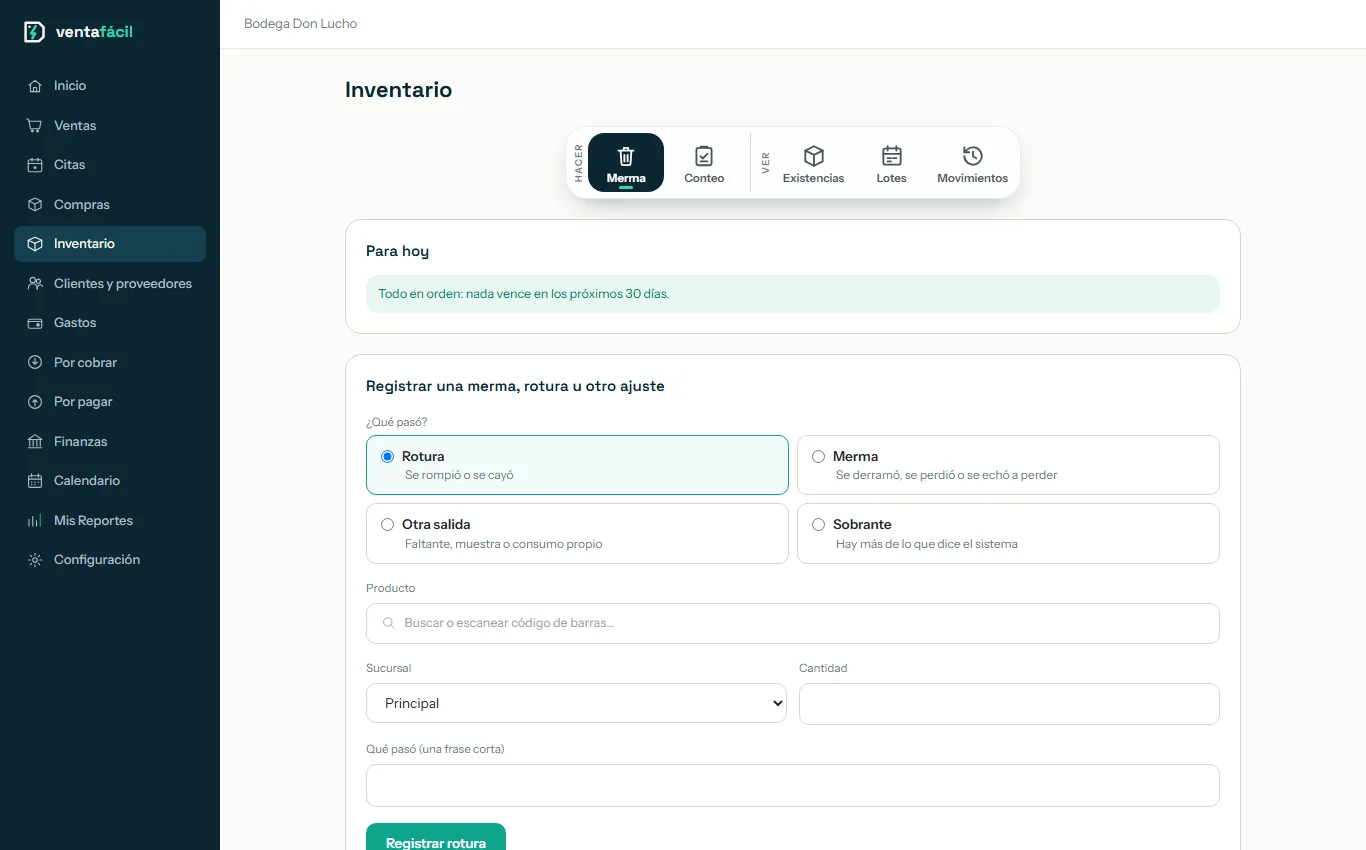
Task: Click the Movimientos history clock icon
Action: [x=973, y=156]
